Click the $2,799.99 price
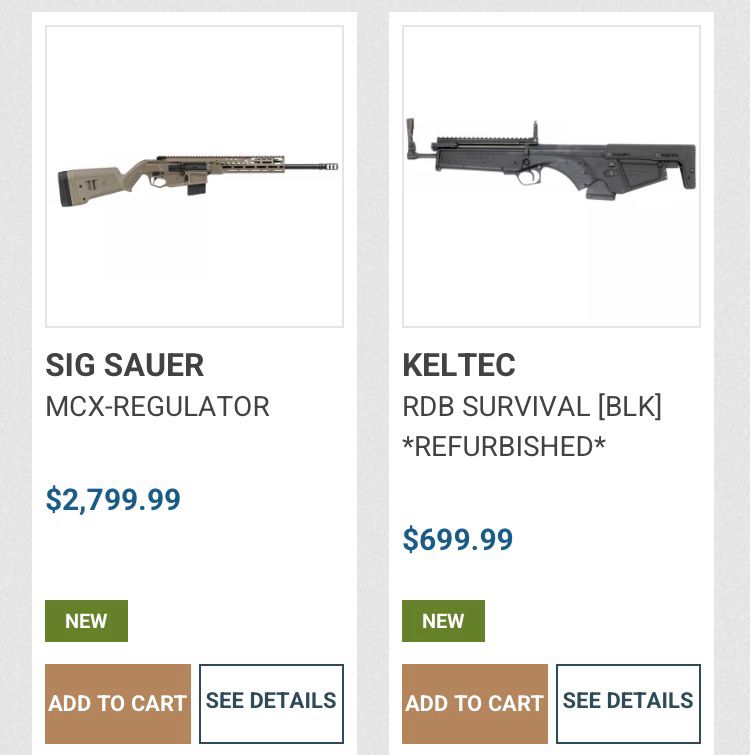The height and width of the screenshot is (755, 750). (113, 499)
